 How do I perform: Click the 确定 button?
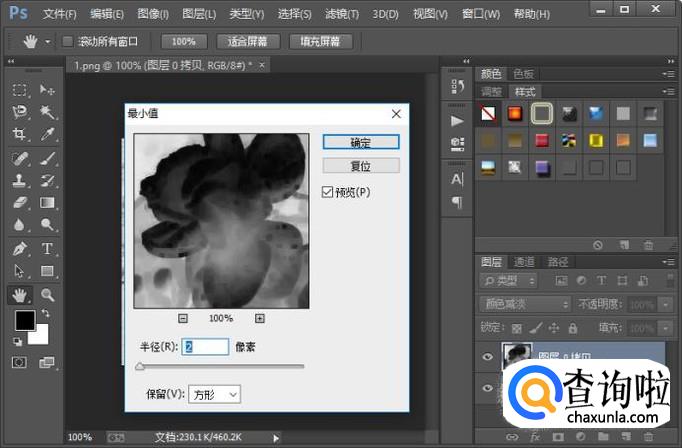coord(361,143)
